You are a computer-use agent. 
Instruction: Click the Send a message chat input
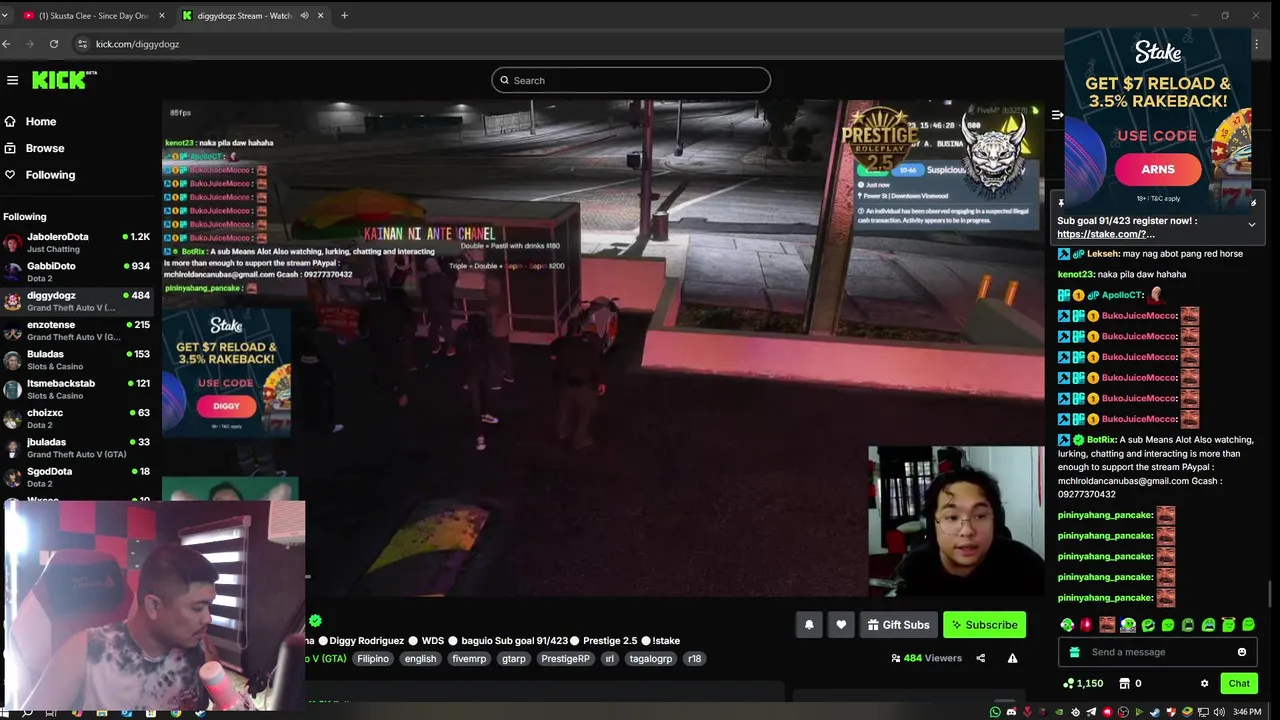coord(1158,652)
